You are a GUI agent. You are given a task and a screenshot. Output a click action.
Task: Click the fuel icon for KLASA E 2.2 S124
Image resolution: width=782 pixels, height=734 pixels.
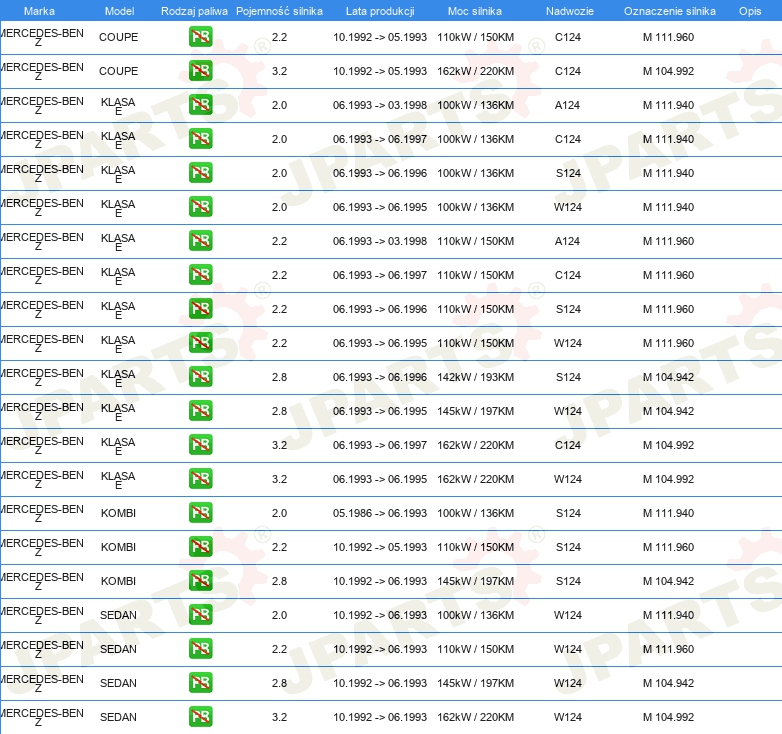(200, 309)
